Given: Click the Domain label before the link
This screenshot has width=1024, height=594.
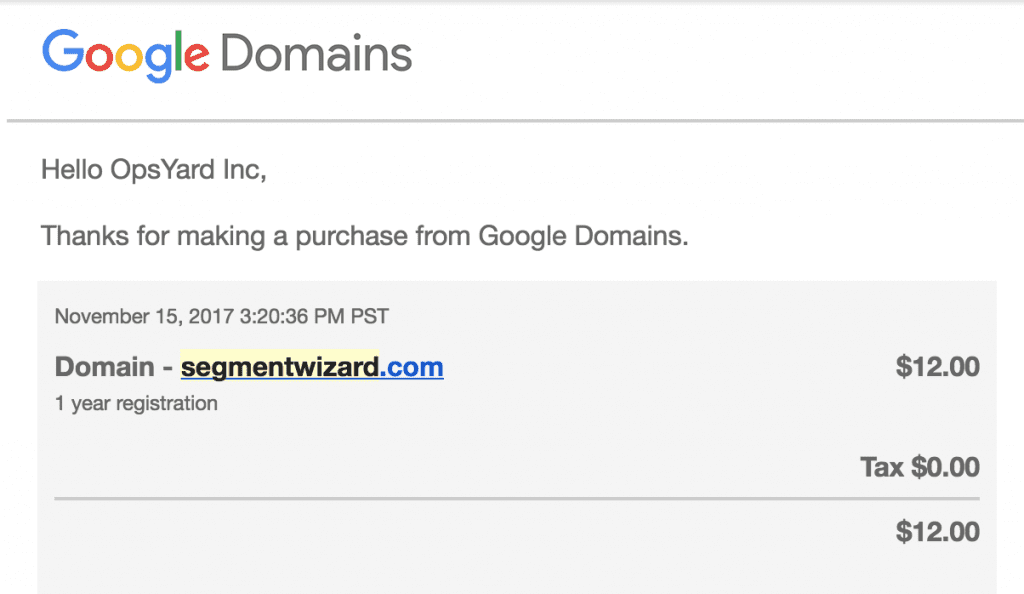Looking at the screenshot, I should (104, 367).
